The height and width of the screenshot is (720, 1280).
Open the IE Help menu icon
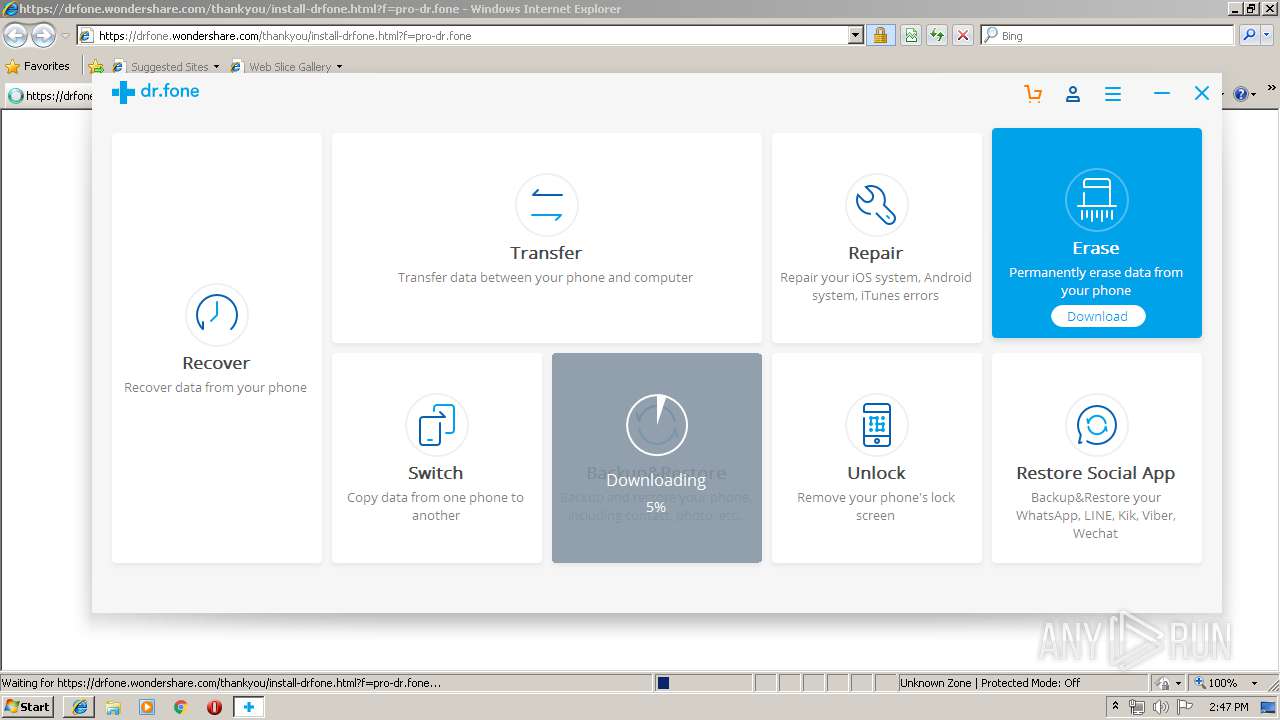click(1243, 94)
